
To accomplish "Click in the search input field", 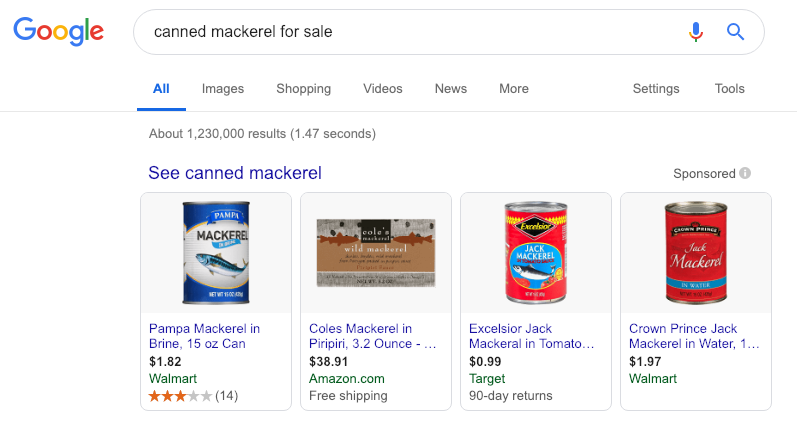I will 400,32.
